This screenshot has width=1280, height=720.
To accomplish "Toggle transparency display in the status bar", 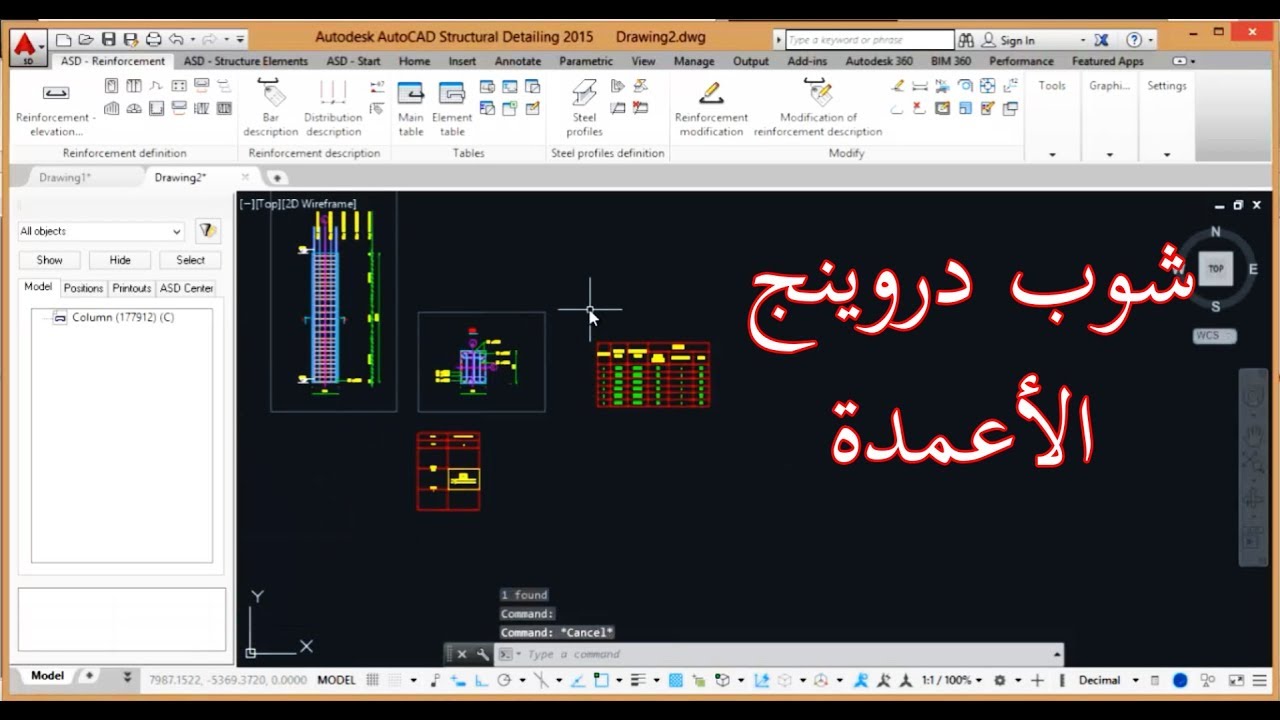I will tap(675, 680).
